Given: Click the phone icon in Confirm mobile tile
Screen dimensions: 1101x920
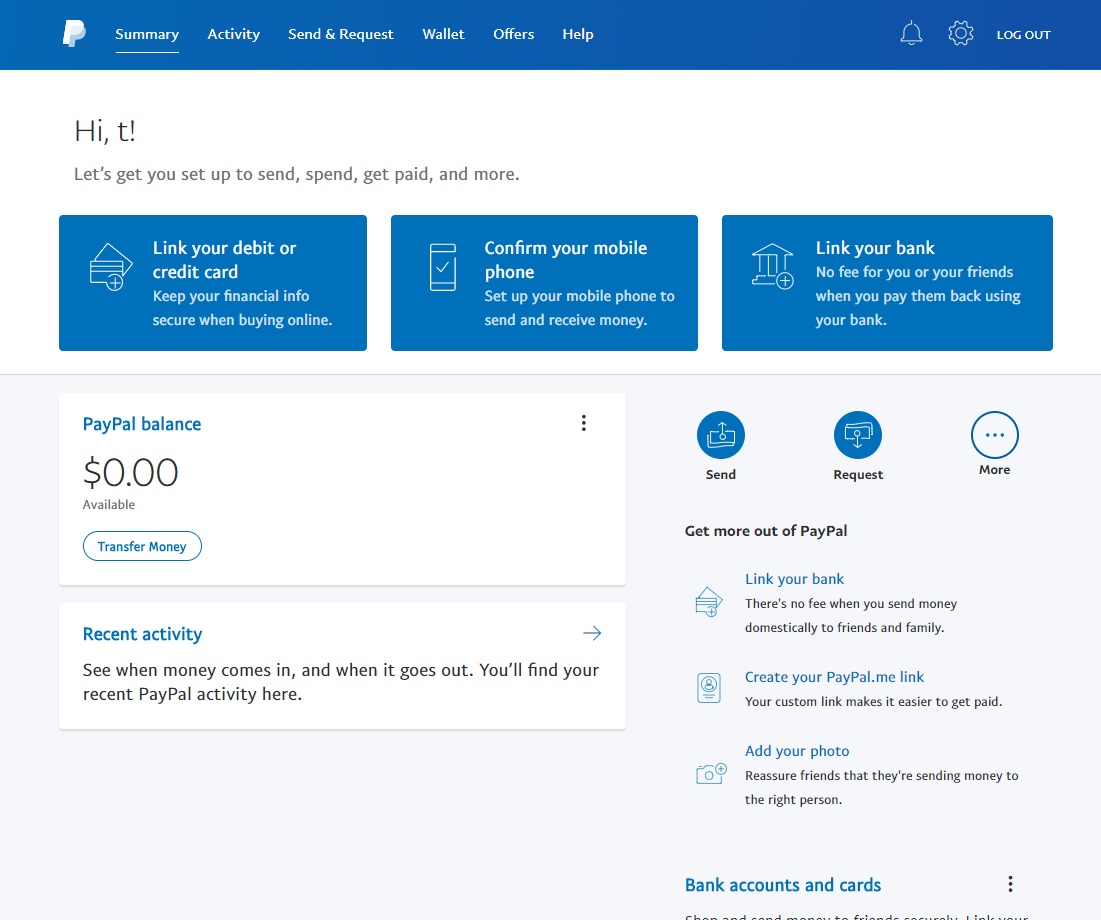Looking at the screenshot, I should 442,267.
